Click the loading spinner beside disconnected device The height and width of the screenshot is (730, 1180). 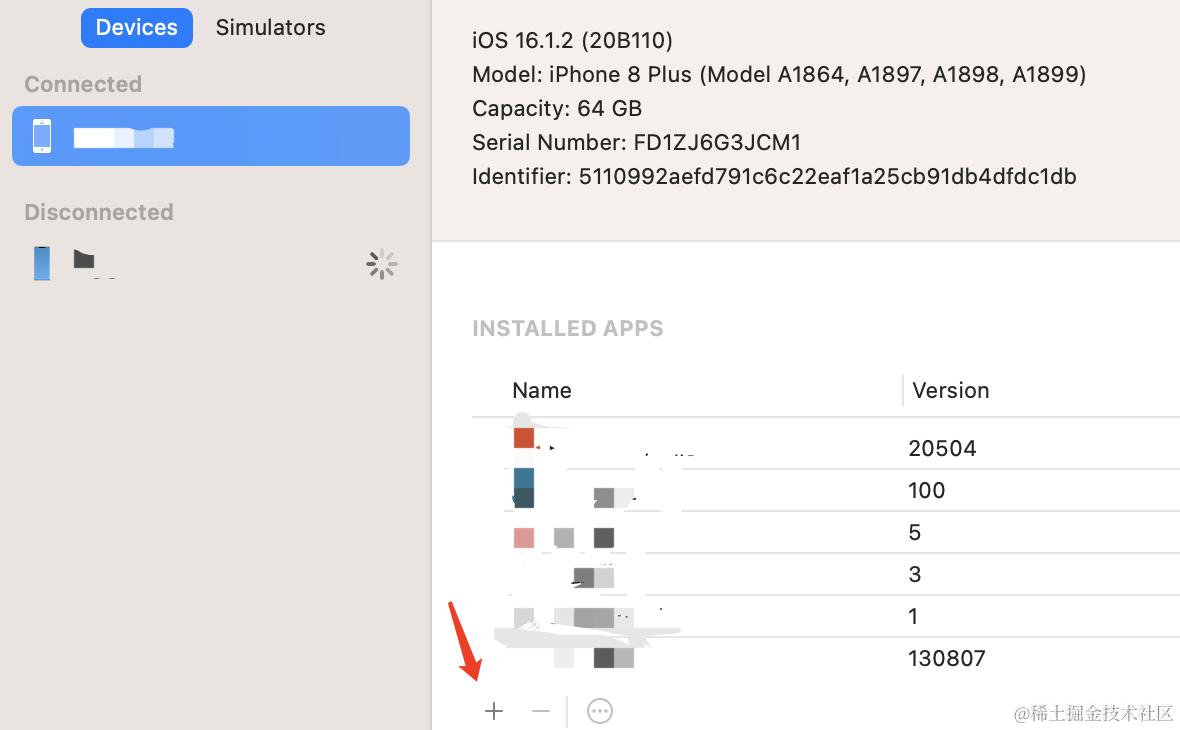point(381,264)
